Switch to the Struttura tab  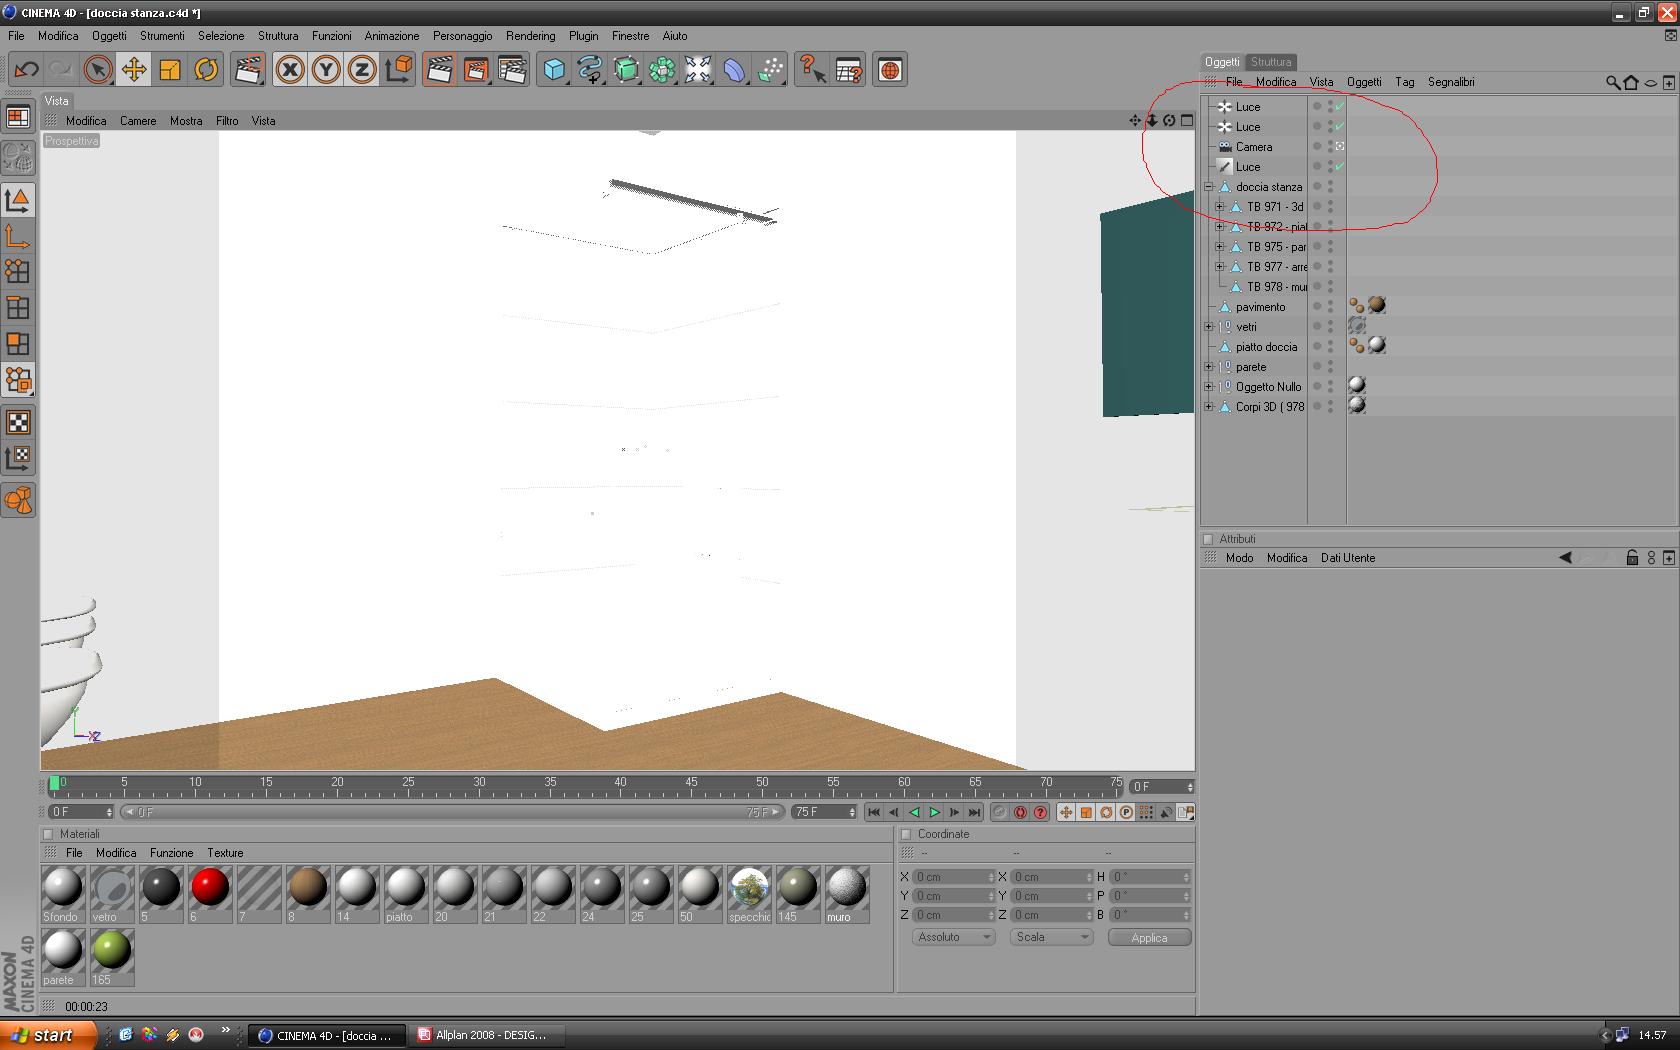pyautogui.click(x=1271, y=62)
